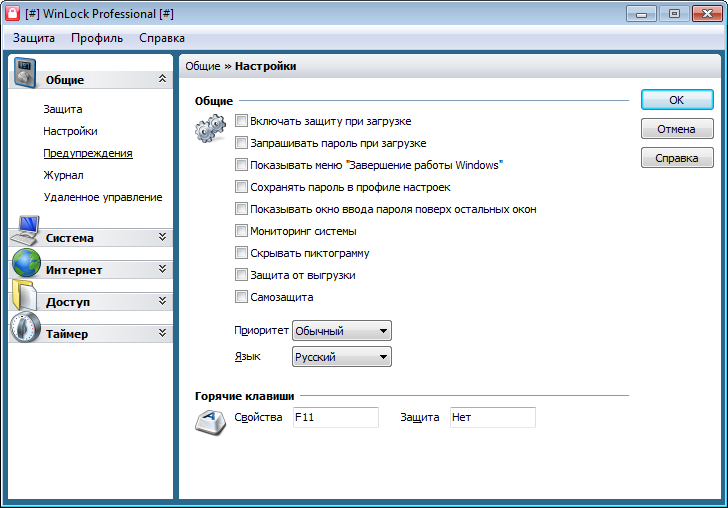Click the OK button
The width and height of the screenshot is (728, 508).
(x=677, y=100)
